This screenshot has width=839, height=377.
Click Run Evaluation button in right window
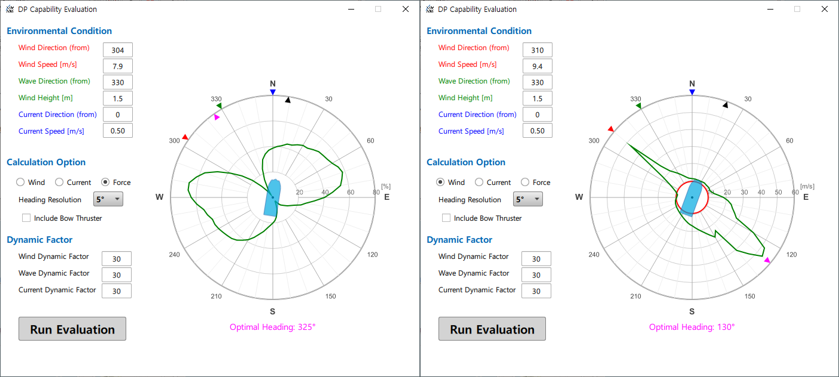(492, 329)
